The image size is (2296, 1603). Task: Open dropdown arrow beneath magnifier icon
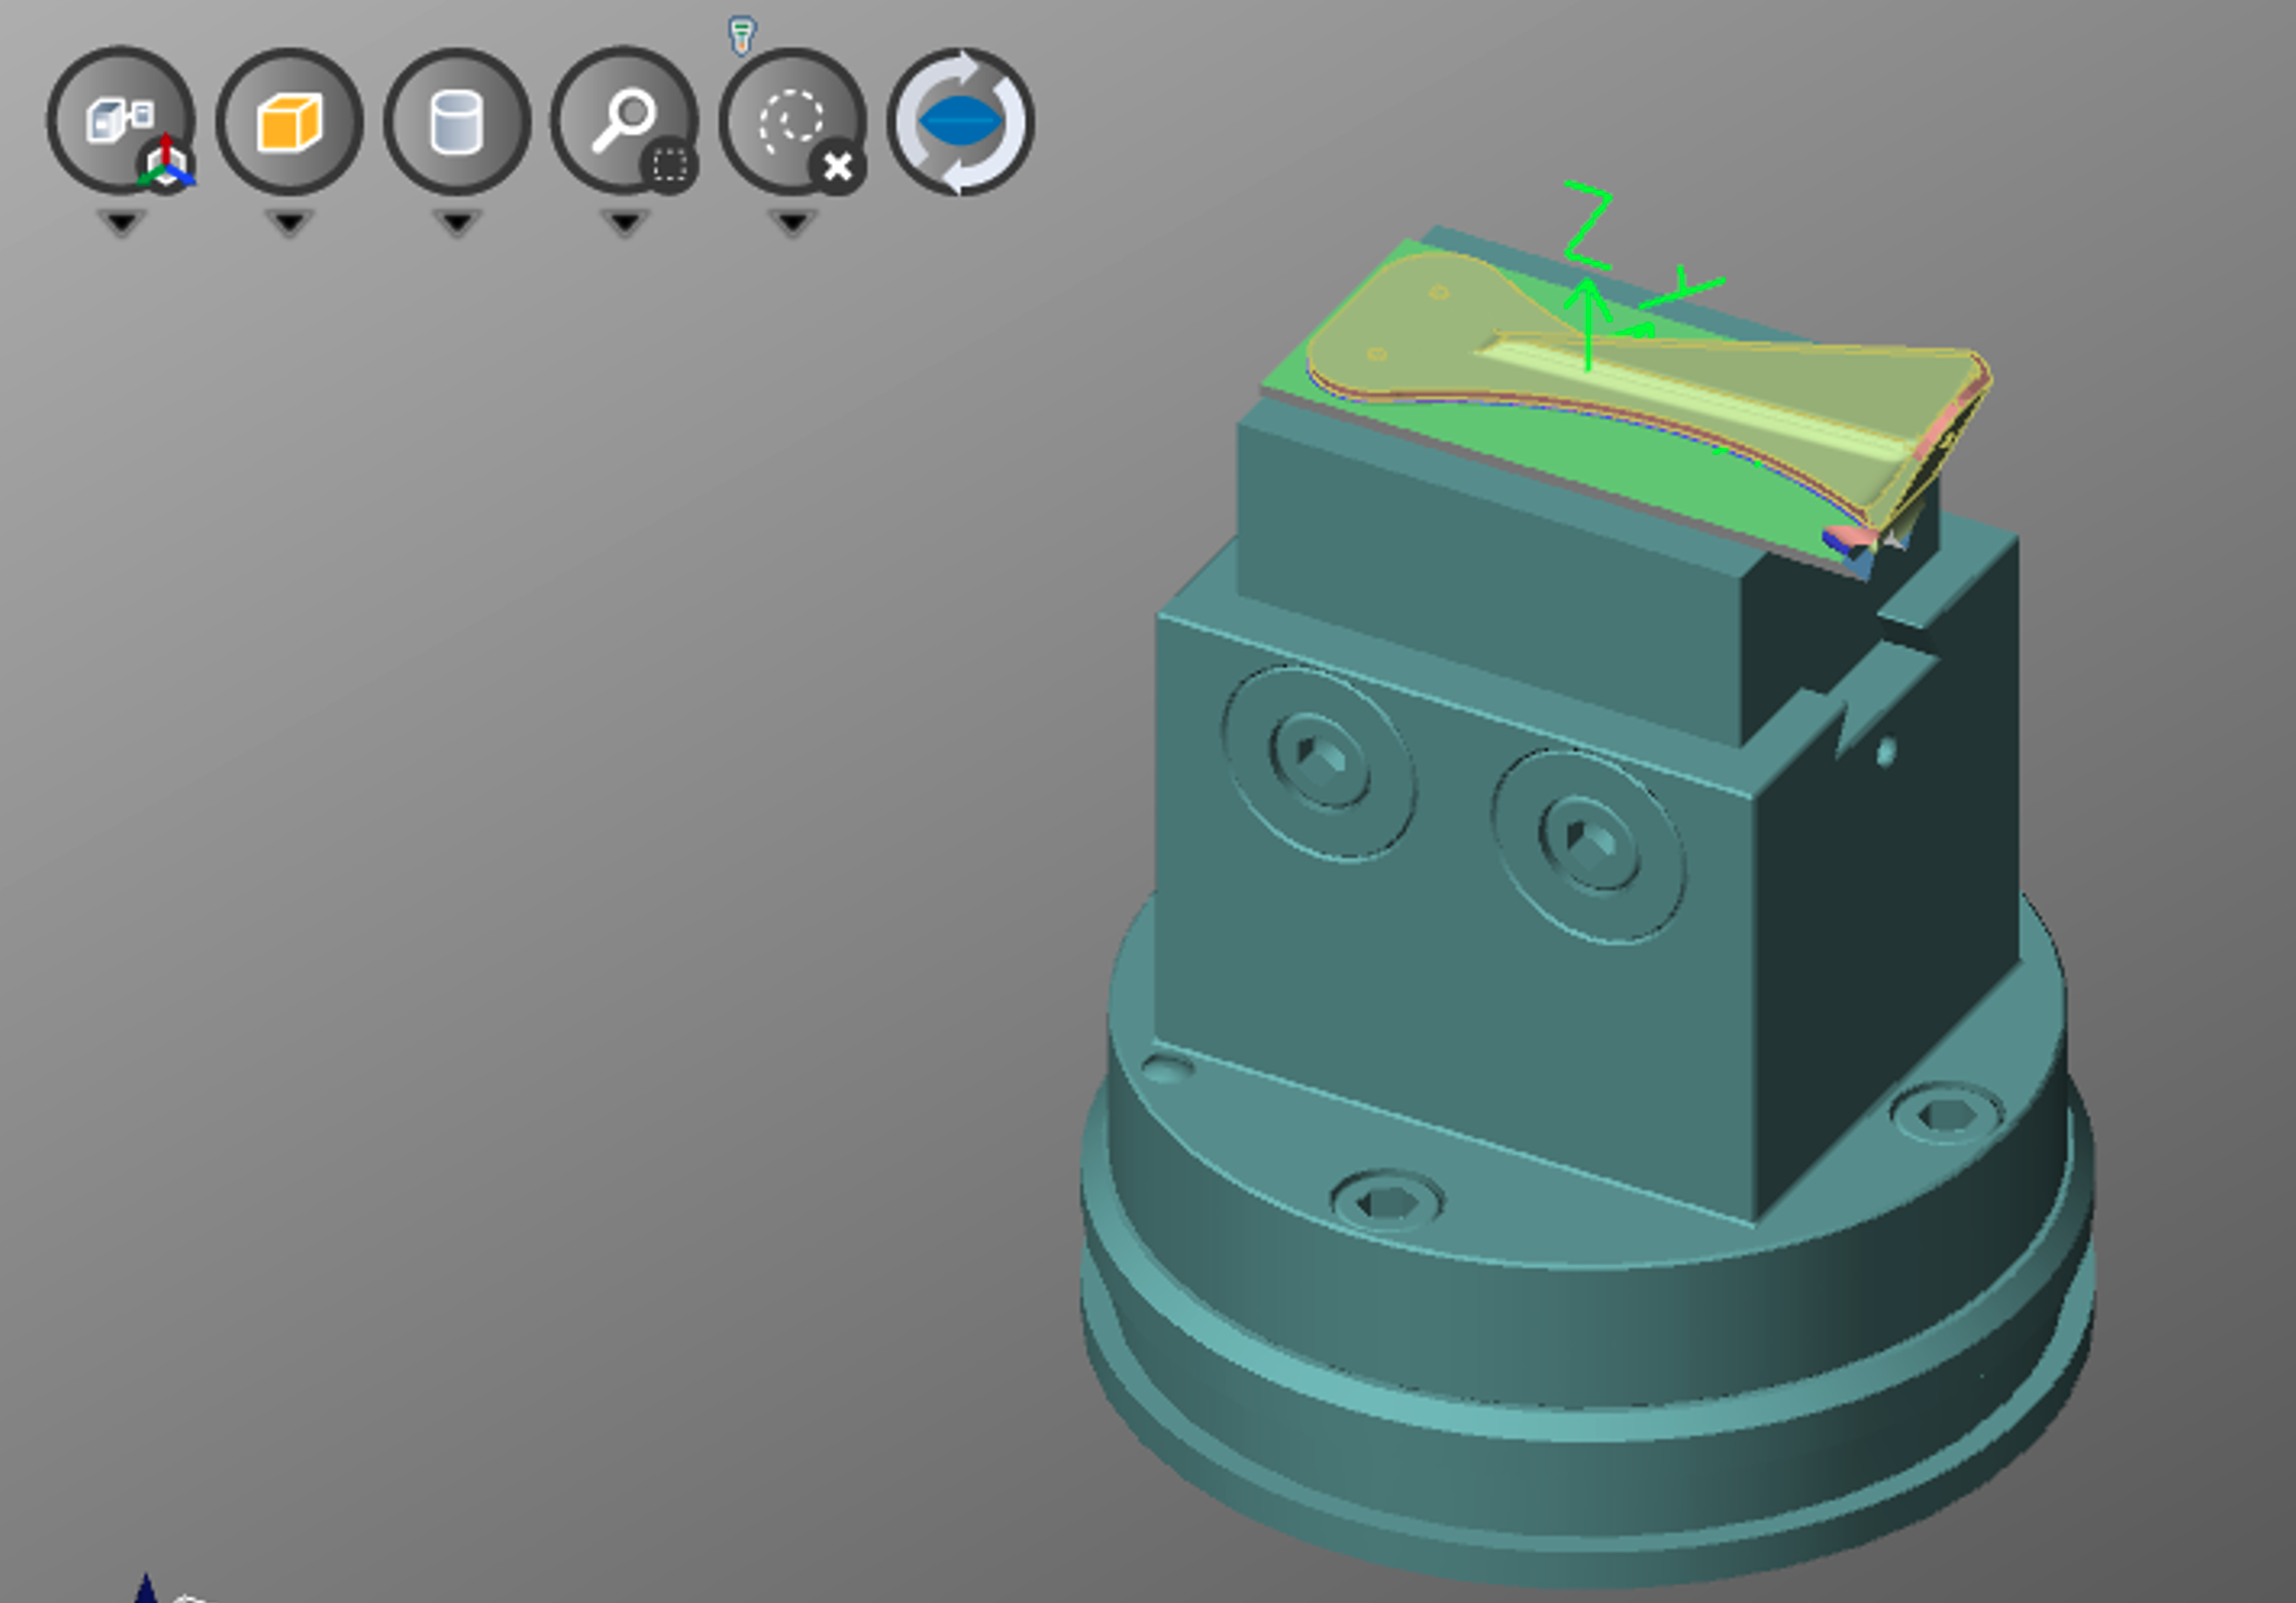click(x=624, y=222)
